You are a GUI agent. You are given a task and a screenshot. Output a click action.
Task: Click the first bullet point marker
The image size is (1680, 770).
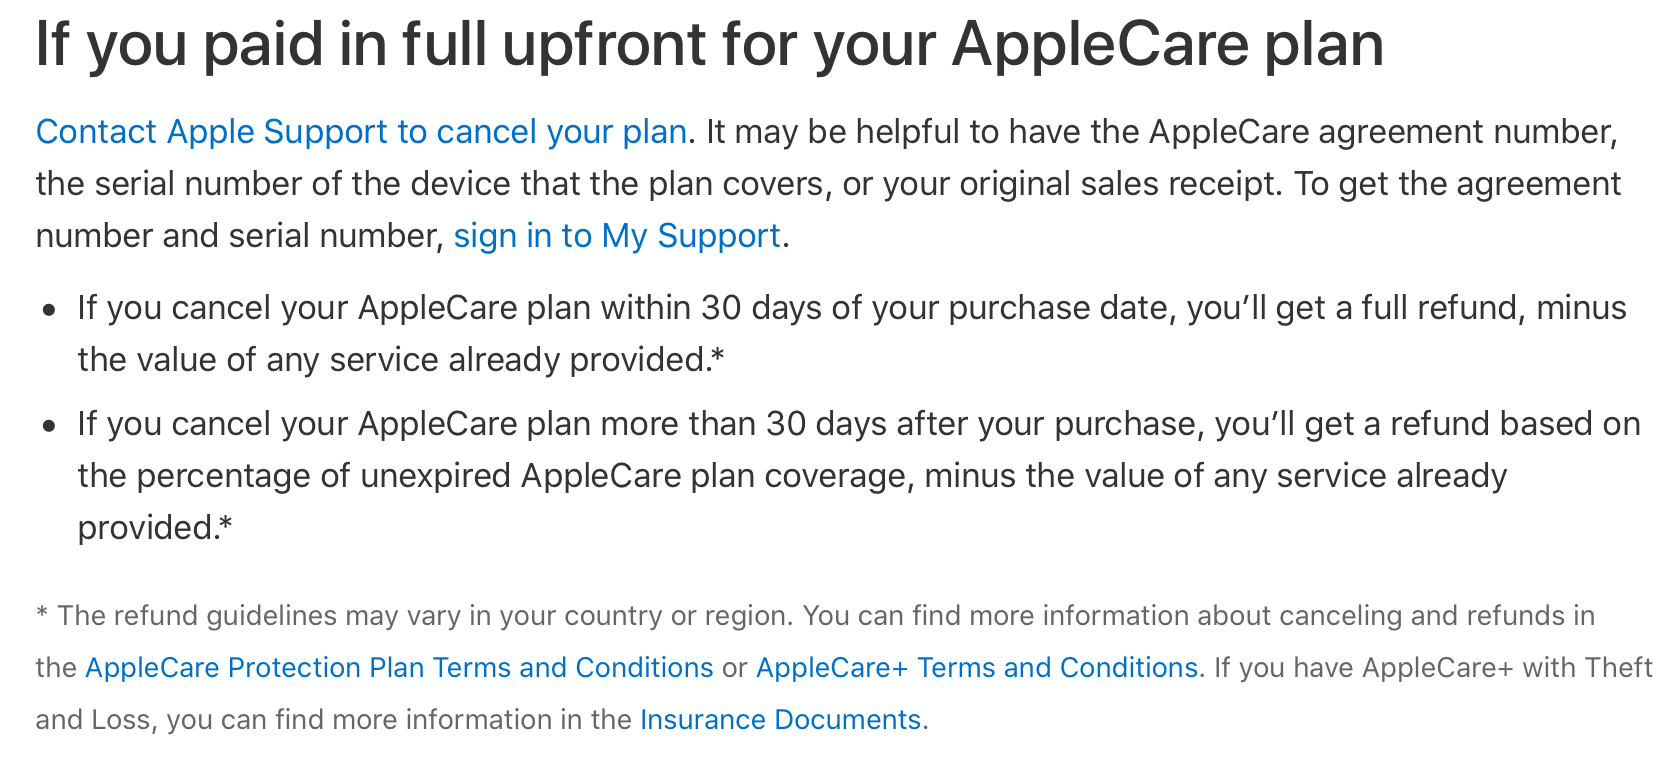[49, 310]
